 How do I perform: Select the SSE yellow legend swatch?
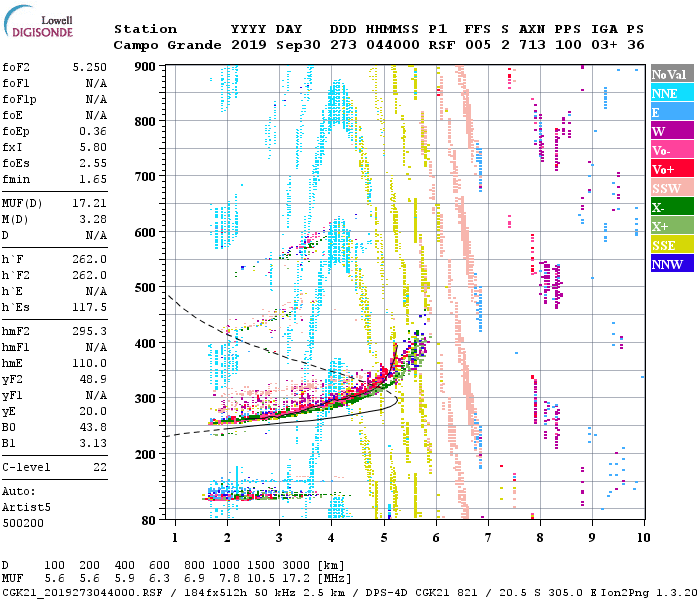point(672,245)
